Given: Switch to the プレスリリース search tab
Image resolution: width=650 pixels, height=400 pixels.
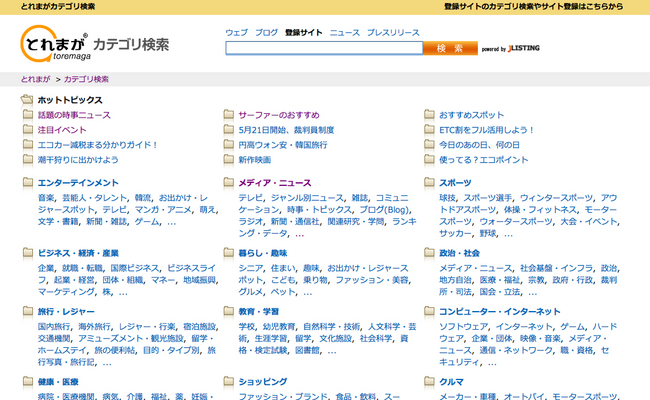Looking at the screenshot, I should (x=393, y=32).
